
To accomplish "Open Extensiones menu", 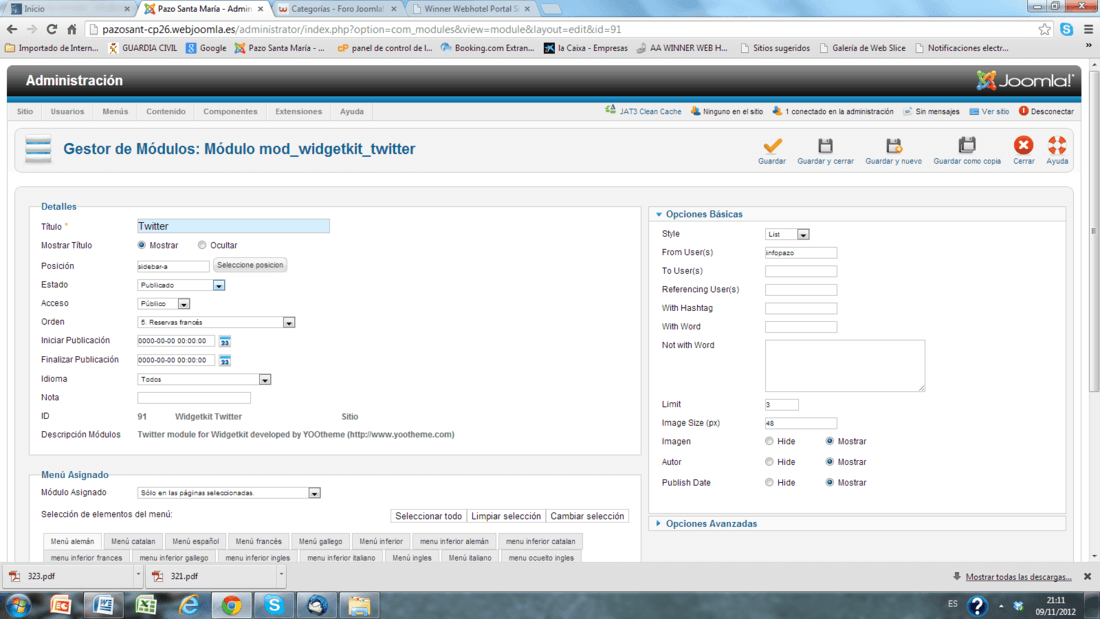I will 298,112.
